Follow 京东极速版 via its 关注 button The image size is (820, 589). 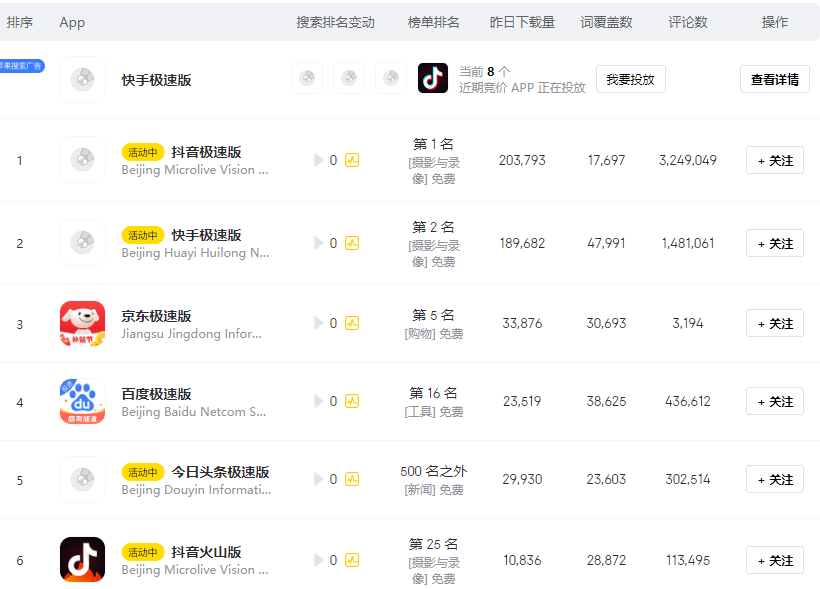(x=774, y=322)
